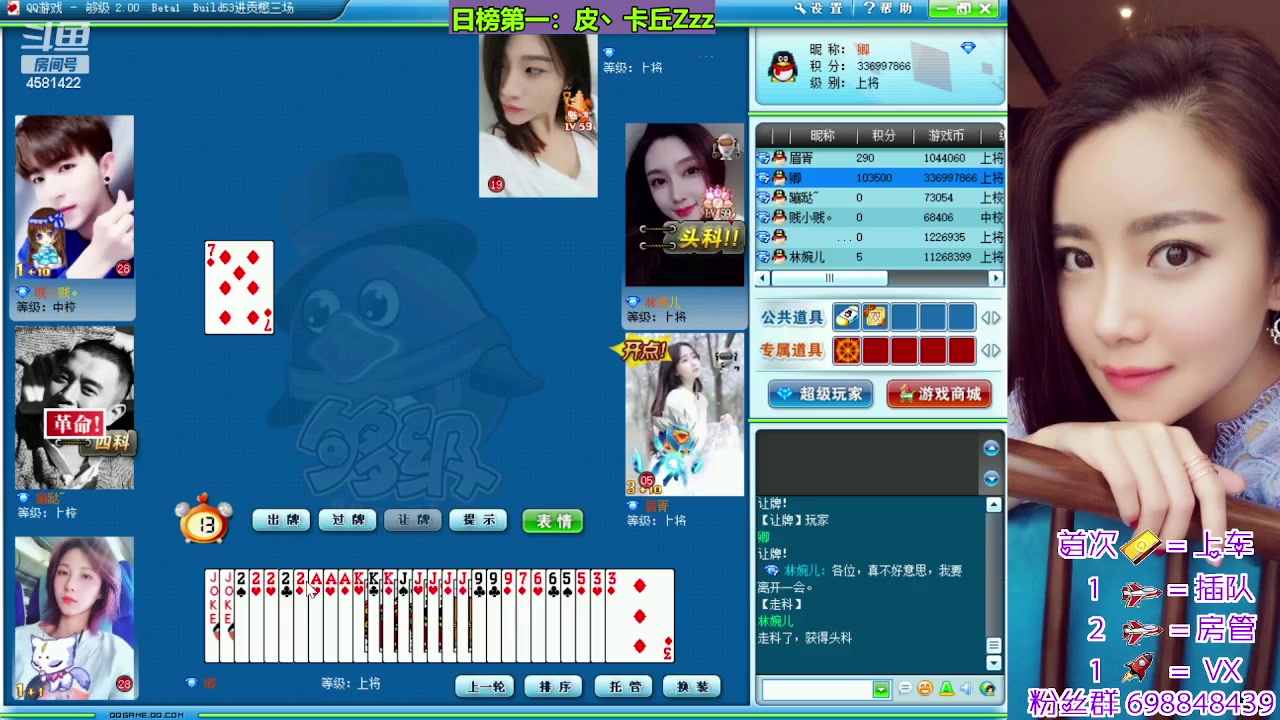The width and height of the screenshot is (1280, 720).
Task: Open the smiley emoji picker
Action: pyautogui.click(x=925, y=689)
